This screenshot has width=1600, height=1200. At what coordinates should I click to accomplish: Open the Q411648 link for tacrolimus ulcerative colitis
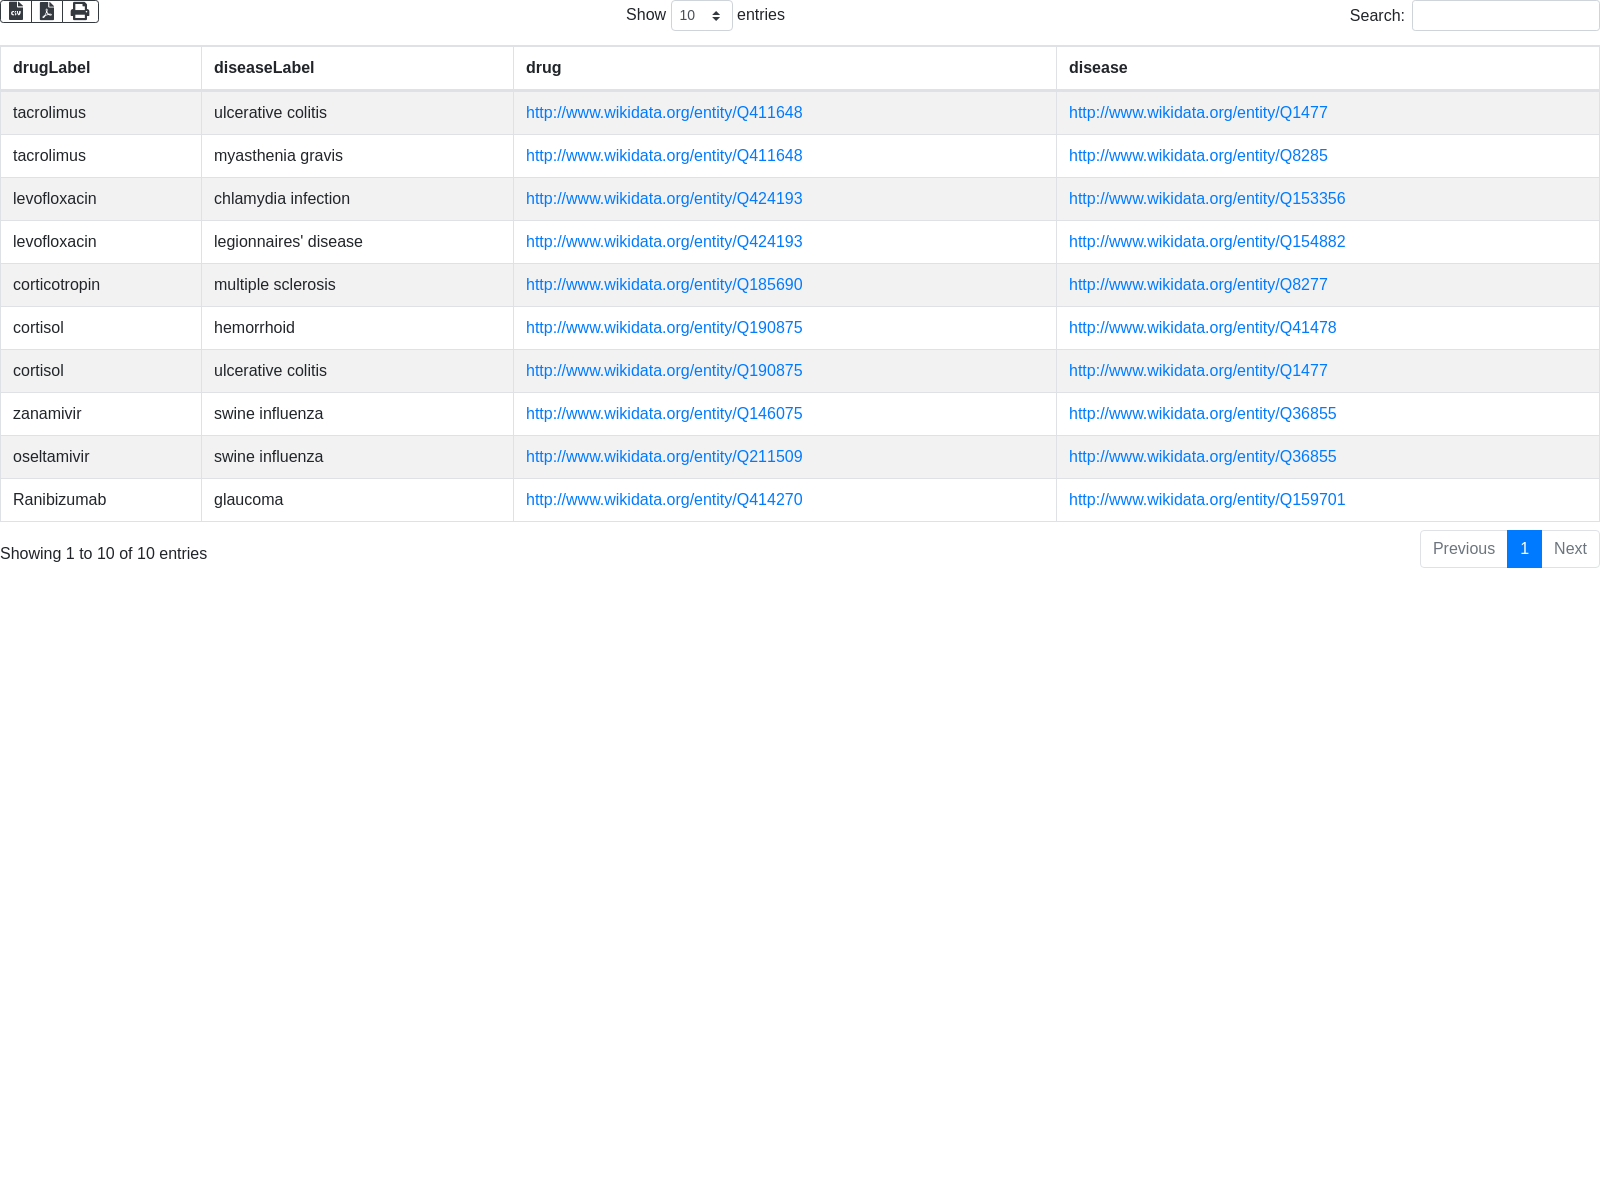coord(664,113)
